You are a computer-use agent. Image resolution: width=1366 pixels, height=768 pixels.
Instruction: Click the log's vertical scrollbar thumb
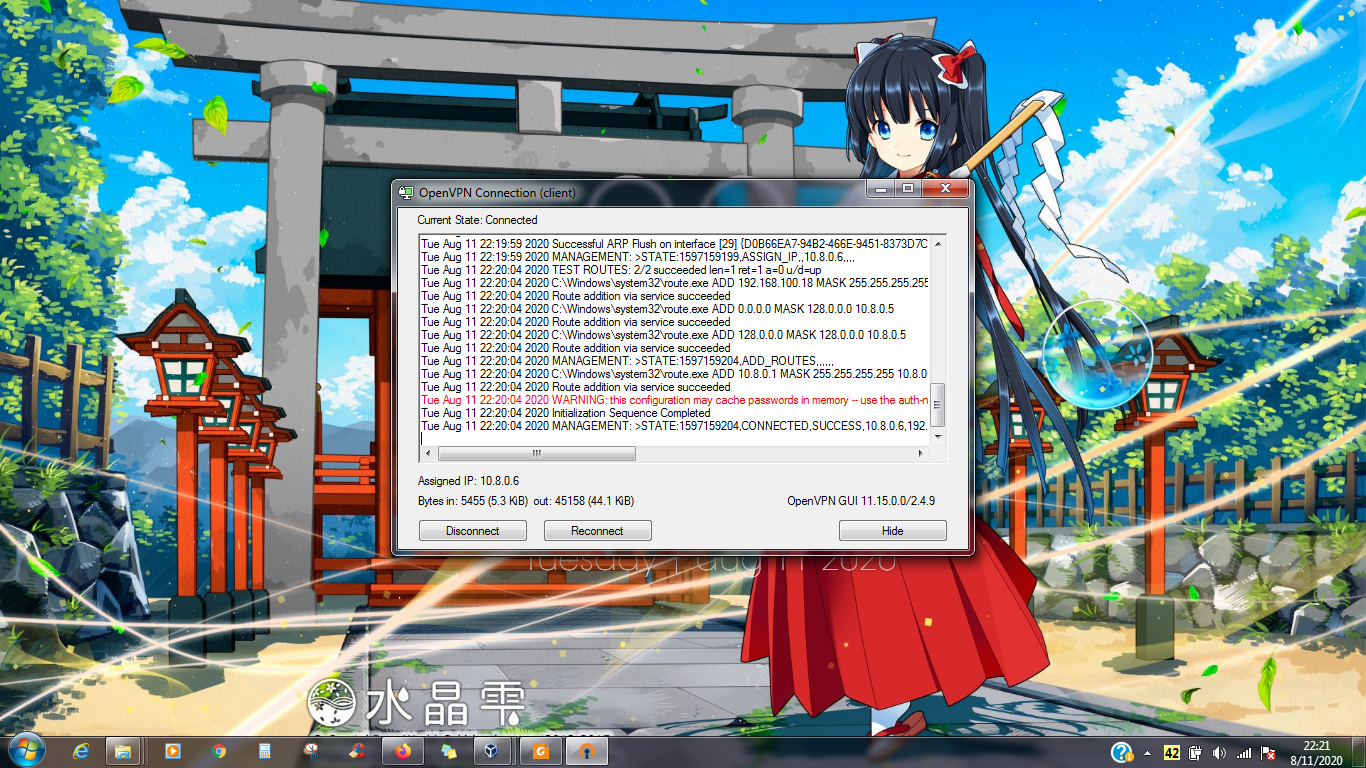click(937, 405)
